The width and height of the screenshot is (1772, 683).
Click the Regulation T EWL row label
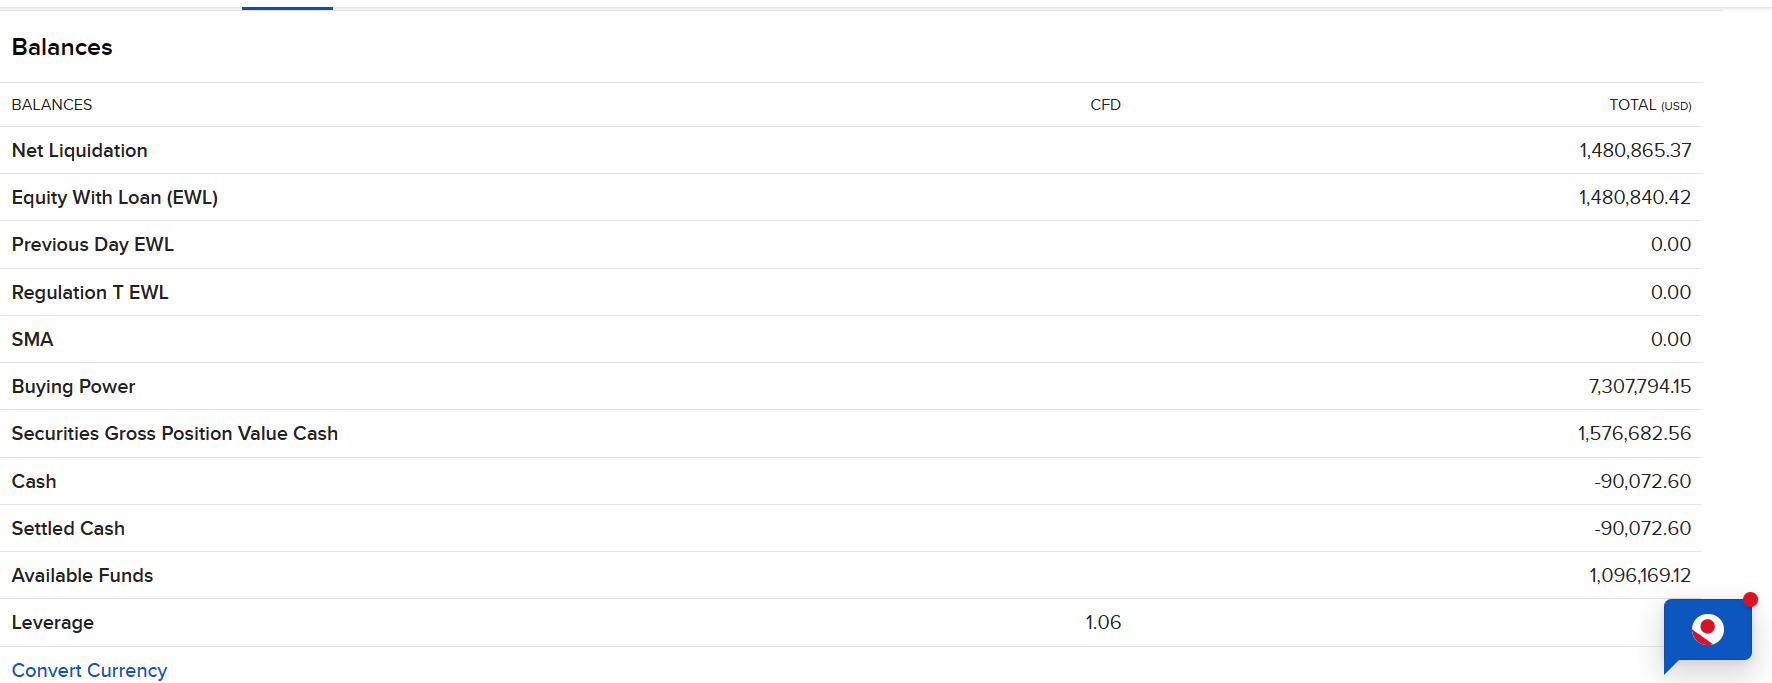coord(90,293)
